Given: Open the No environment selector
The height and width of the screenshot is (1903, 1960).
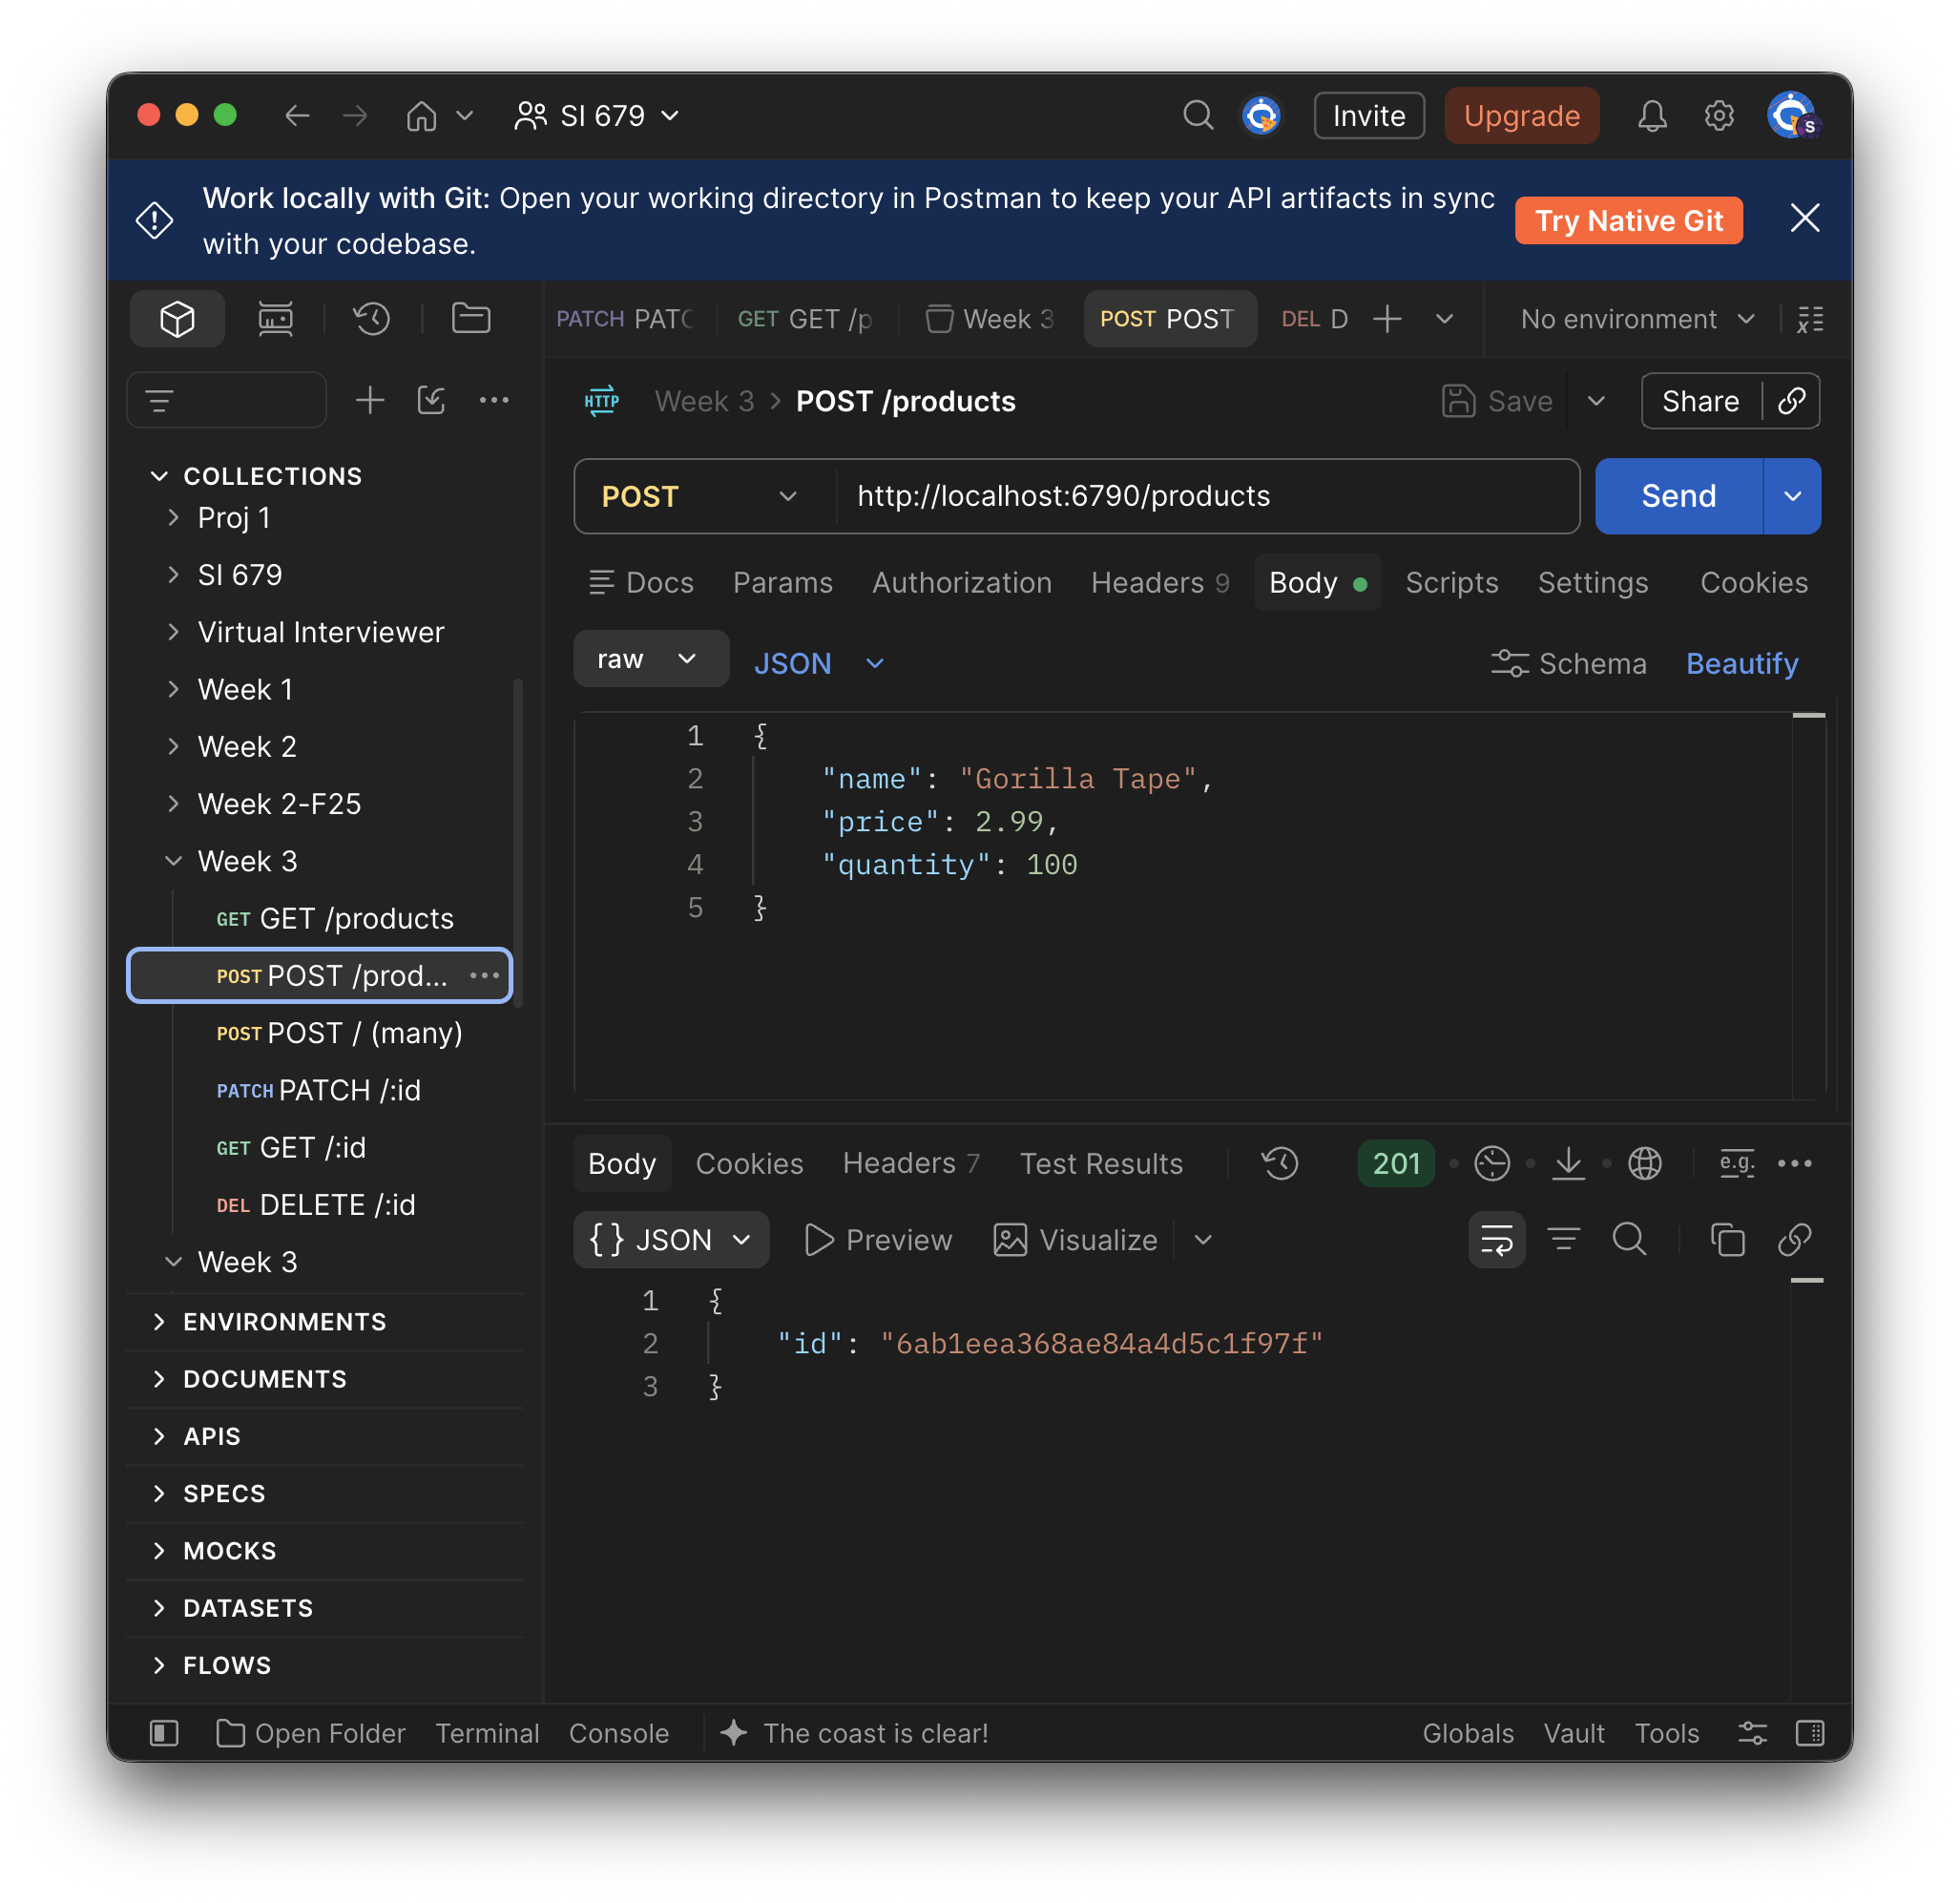Looking at the screenshot, I should 1638,319.
